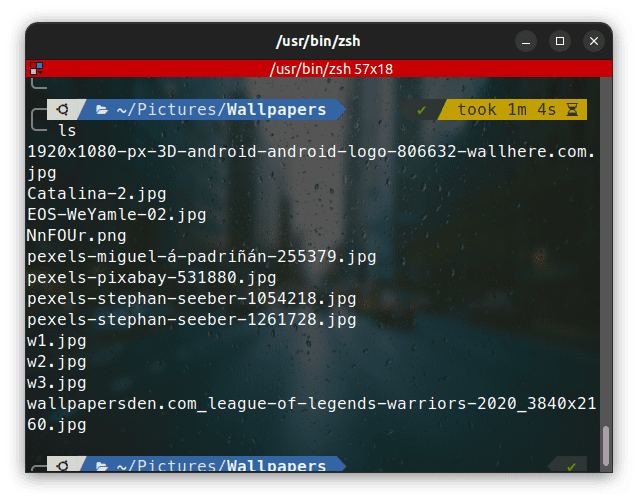
Task: Click the w2.jpg filename in the listing
Action: pos(57,361)
